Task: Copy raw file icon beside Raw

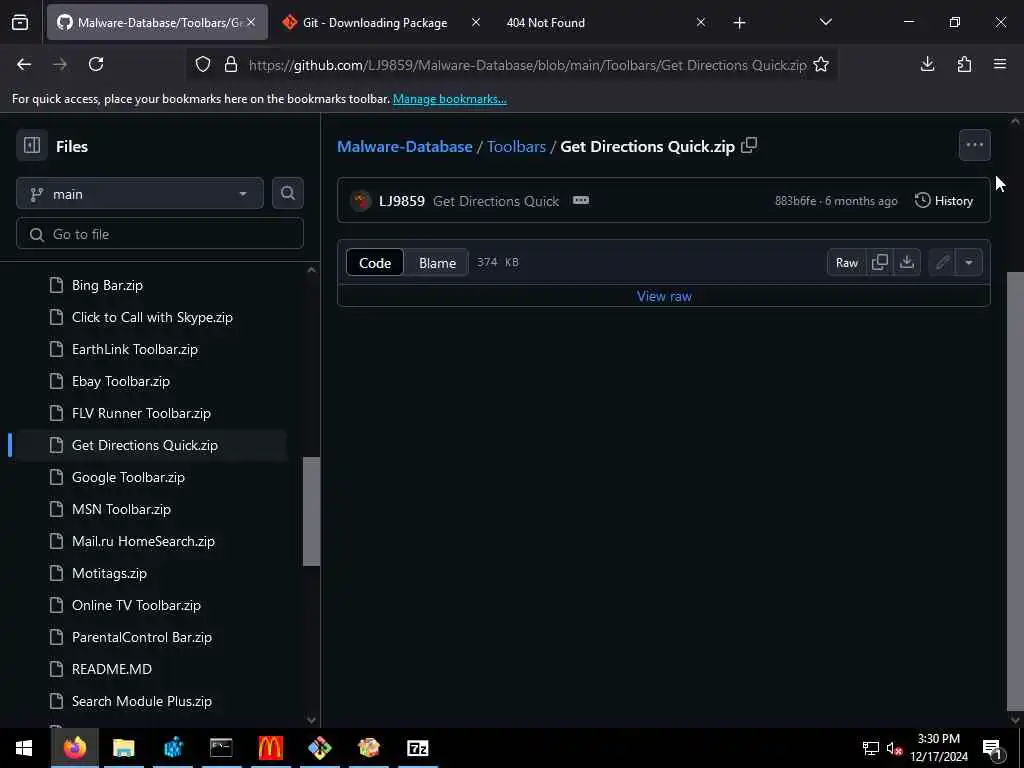Action: (x=880, y=262)
